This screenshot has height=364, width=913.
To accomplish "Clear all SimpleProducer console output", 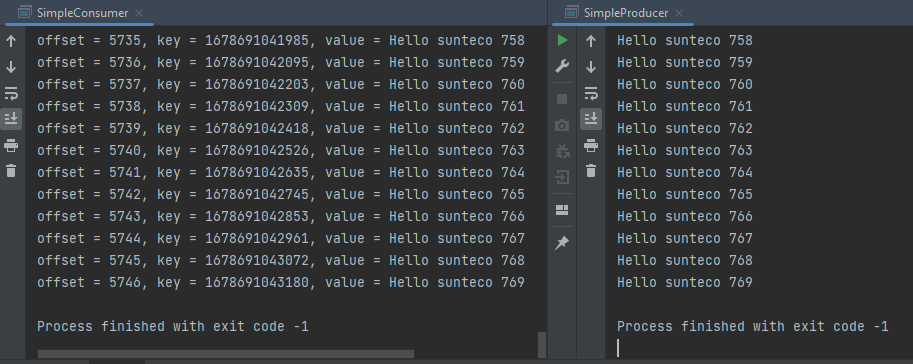I will tap(591, 171).
